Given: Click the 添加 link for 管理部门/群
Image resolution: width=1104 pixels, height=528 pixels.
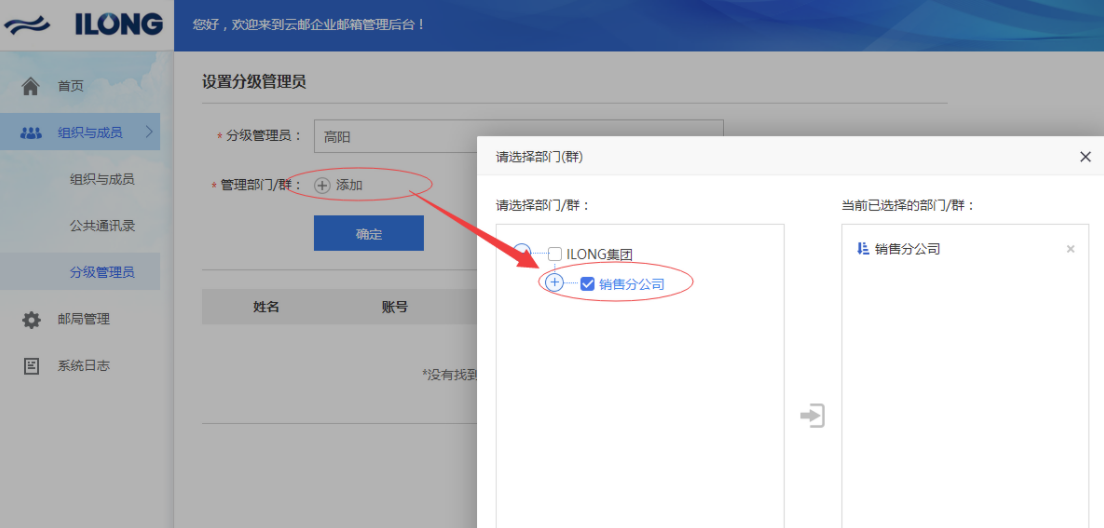Looking at the screenshot, I should pyautogui.click(x=349, y=185).
